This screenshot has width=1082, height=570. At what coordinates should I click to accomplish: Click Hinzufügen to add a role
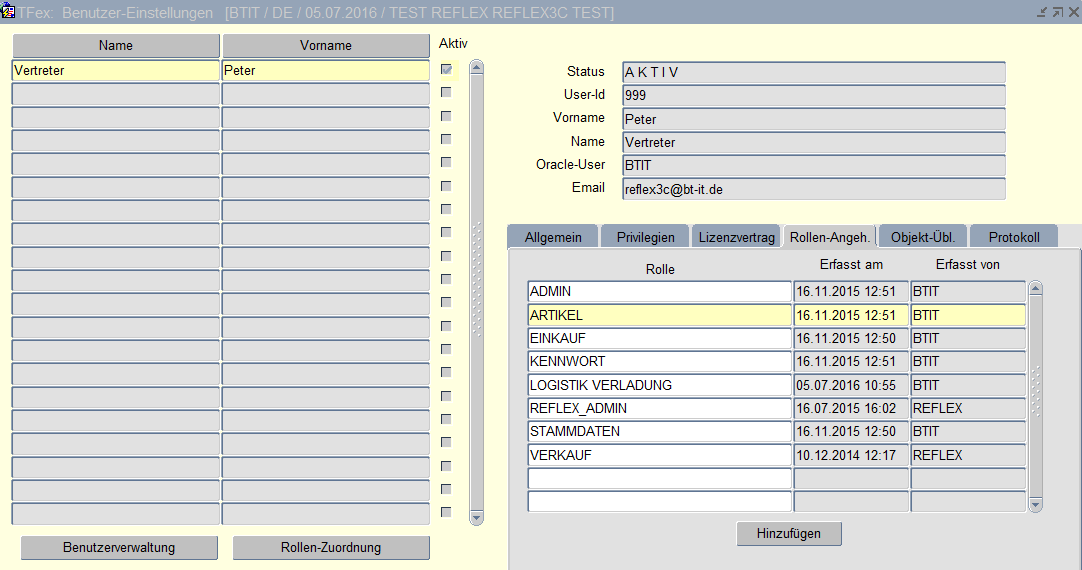[789, 533]
